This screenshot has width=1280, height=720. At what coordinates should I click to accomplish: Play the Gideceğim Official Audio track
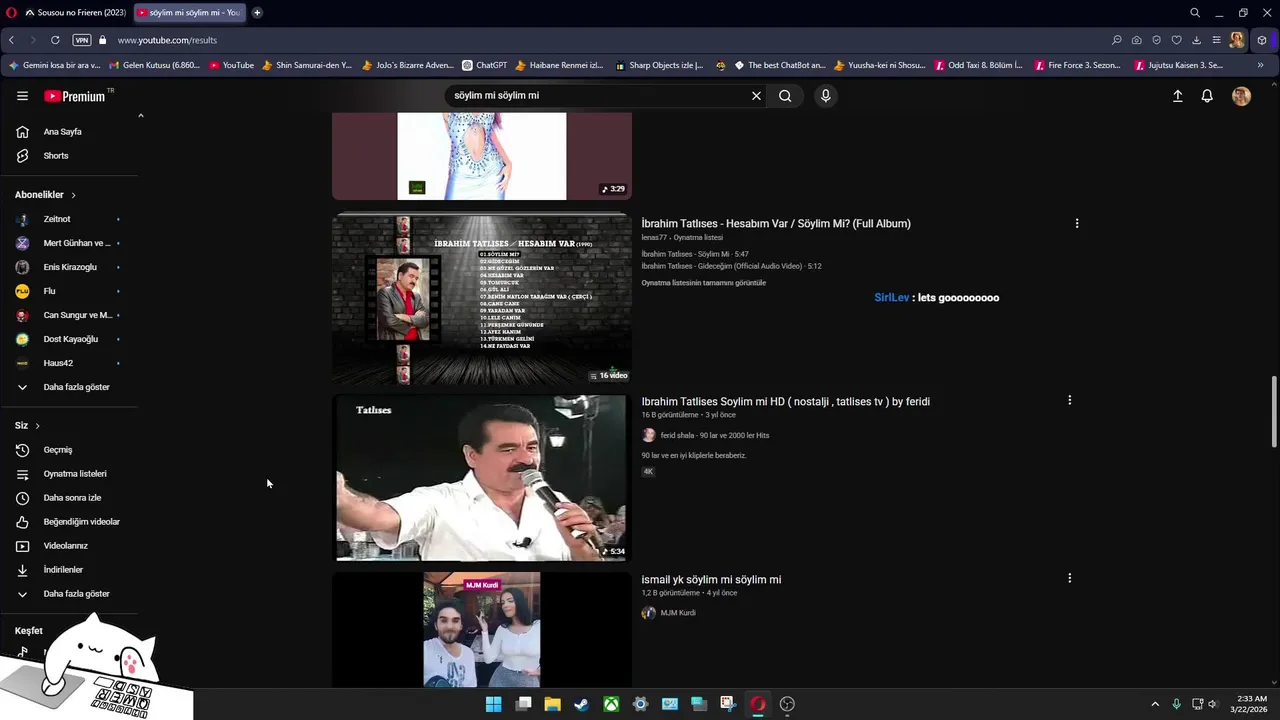pyautogui.click(x=731, y=266)
